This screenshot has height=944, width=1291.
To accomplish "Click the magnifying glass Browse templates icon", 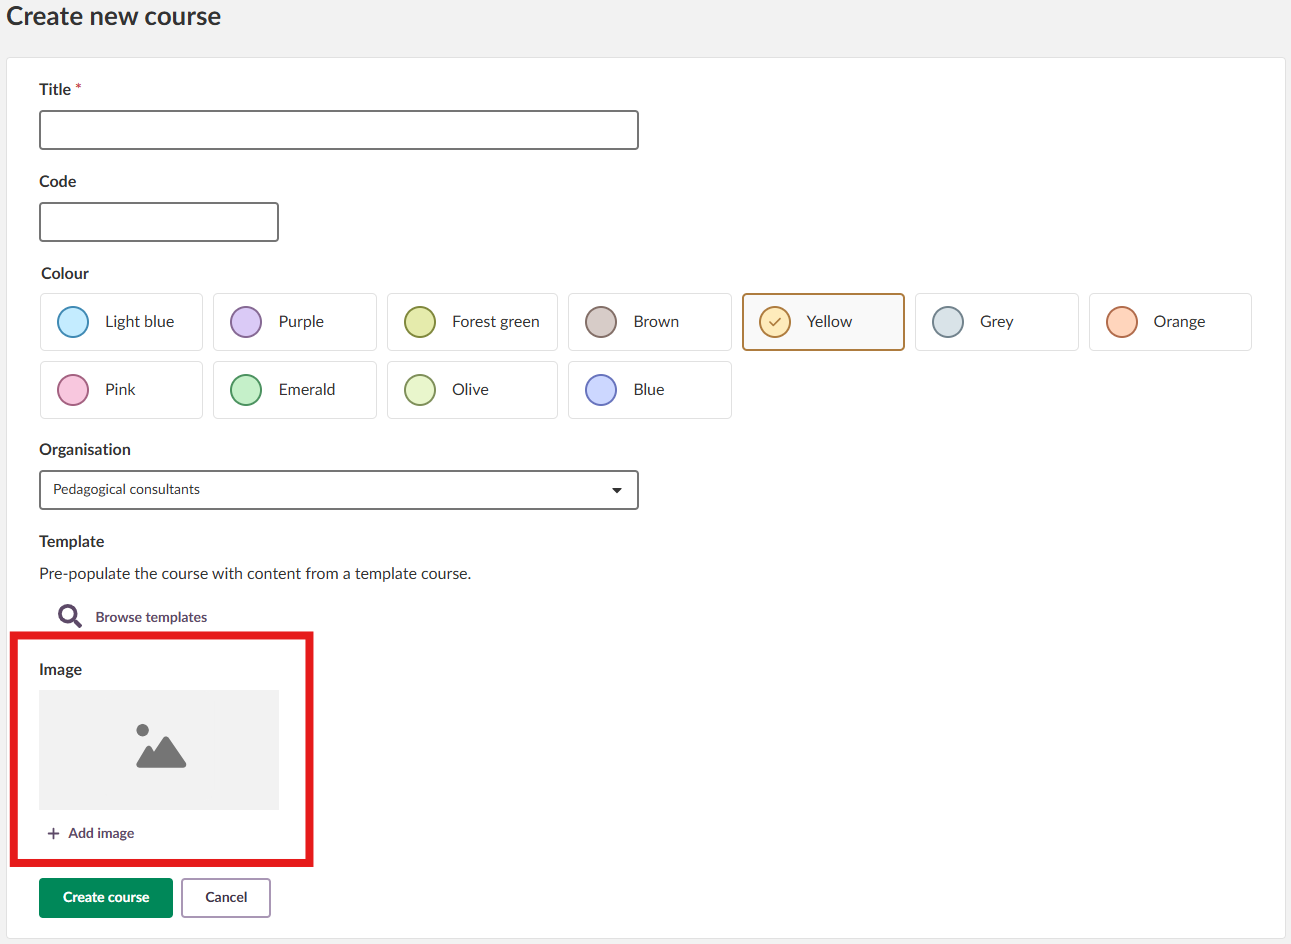I will 70,616.
